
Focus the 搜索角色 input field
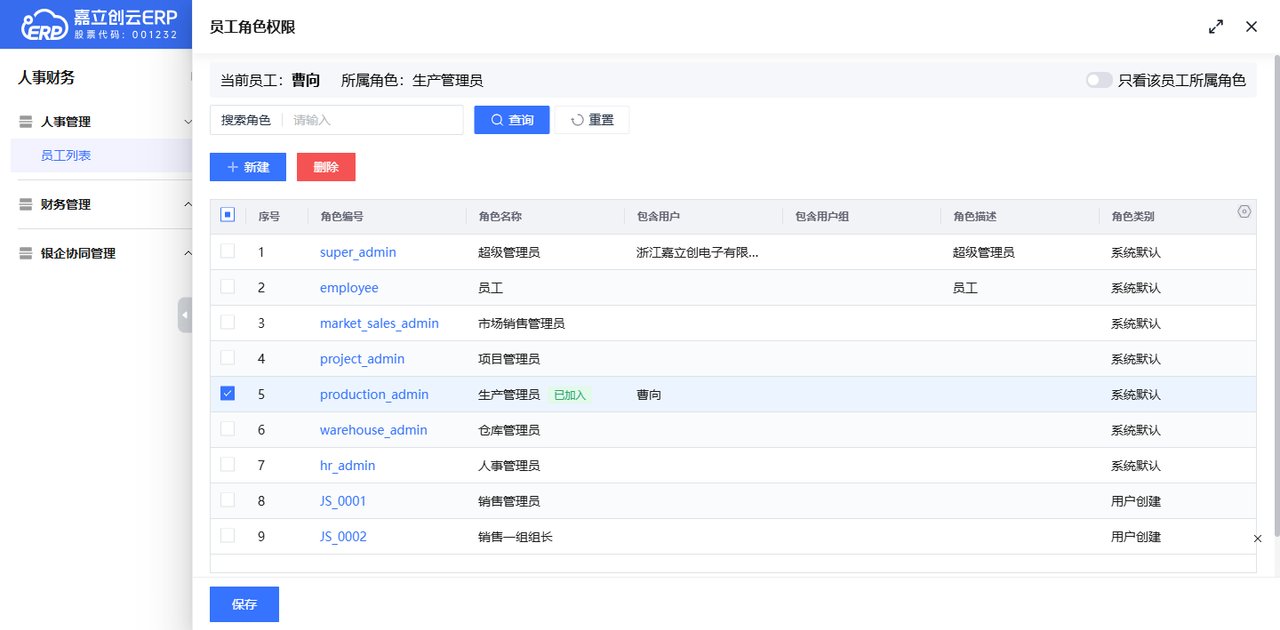point(373,120)
